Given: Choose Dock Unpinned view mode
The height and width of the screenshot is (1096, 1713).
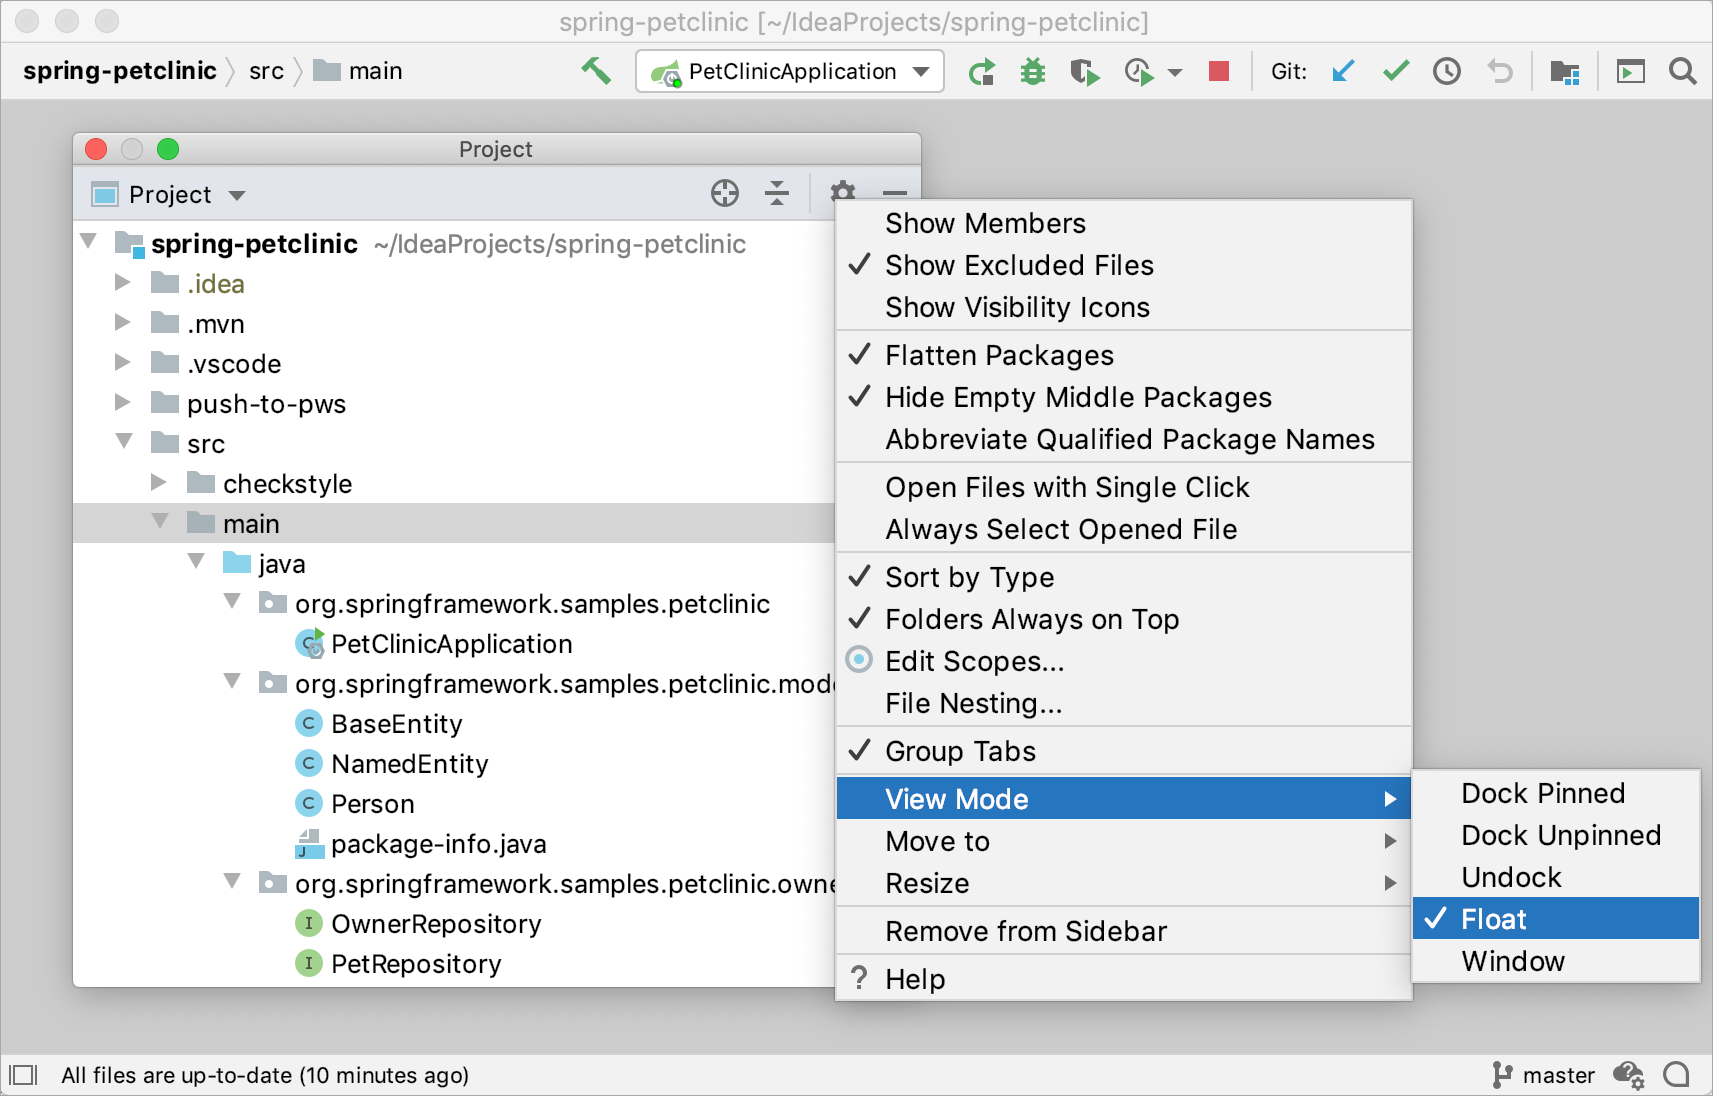Looking at the screenshot, I should (1556, 835).
